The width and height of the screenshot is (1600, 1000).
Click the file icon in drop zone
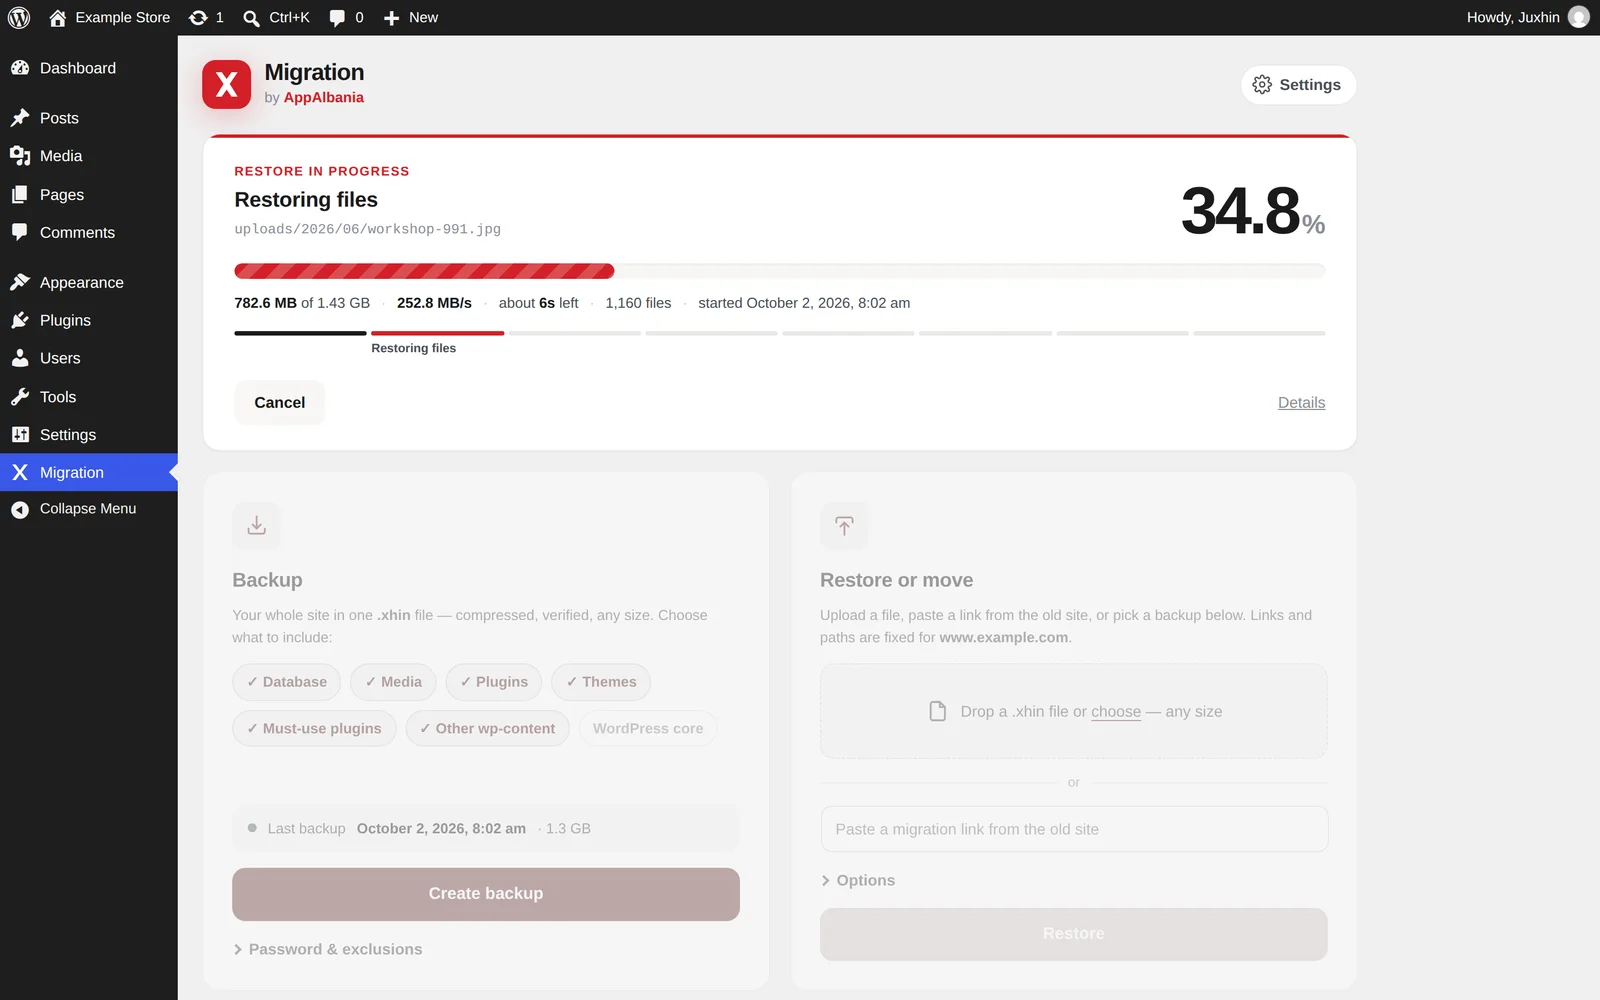coord(938,711)
